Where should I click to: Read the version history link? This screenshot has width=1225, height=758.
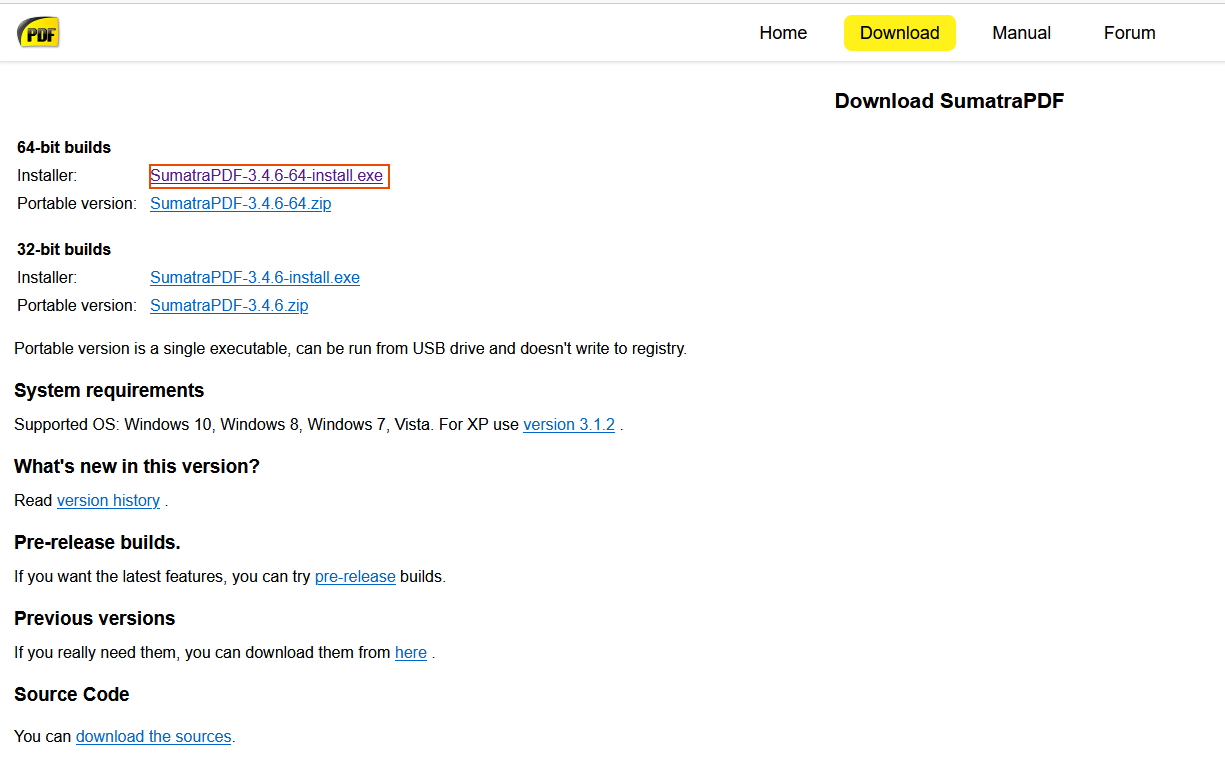tap(108, 501)
